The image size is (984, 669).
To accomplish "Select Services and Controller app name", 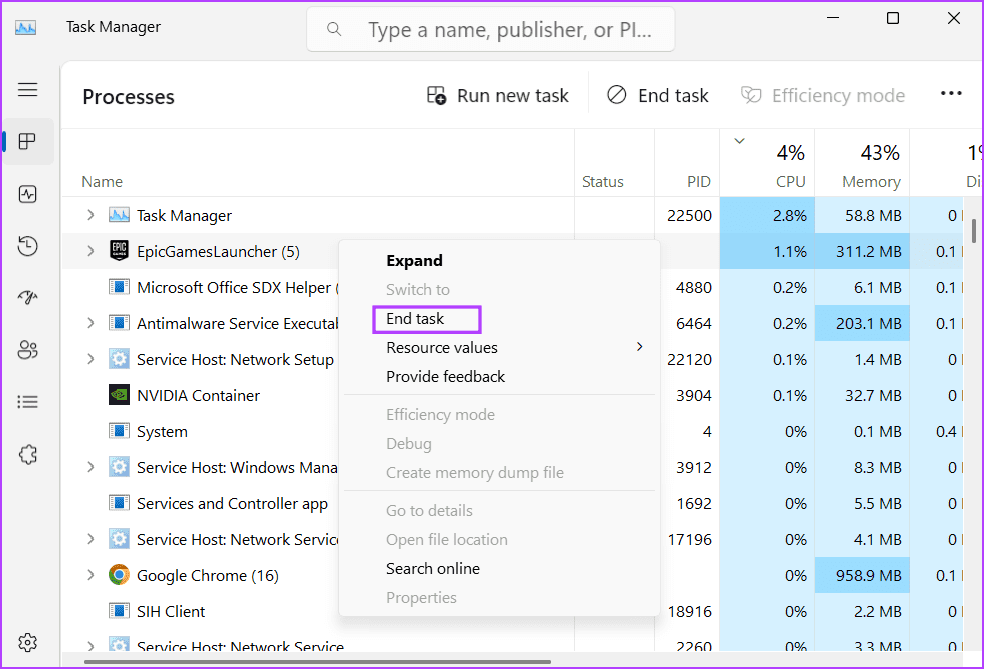I will [x=232, y=503].
